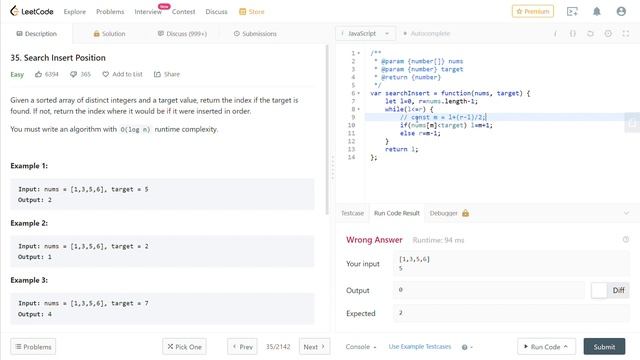The image size is (640, 360).
Task: Switch to the Testcase tab
Action: click(352, 213)
